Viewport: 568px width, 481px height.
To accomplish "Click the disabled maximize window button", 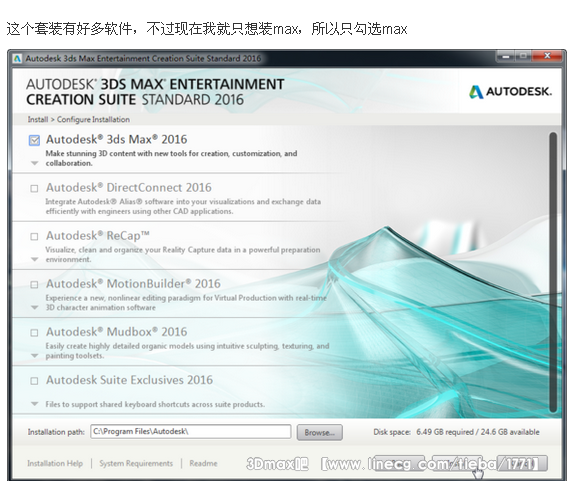I will coord(523,56).
